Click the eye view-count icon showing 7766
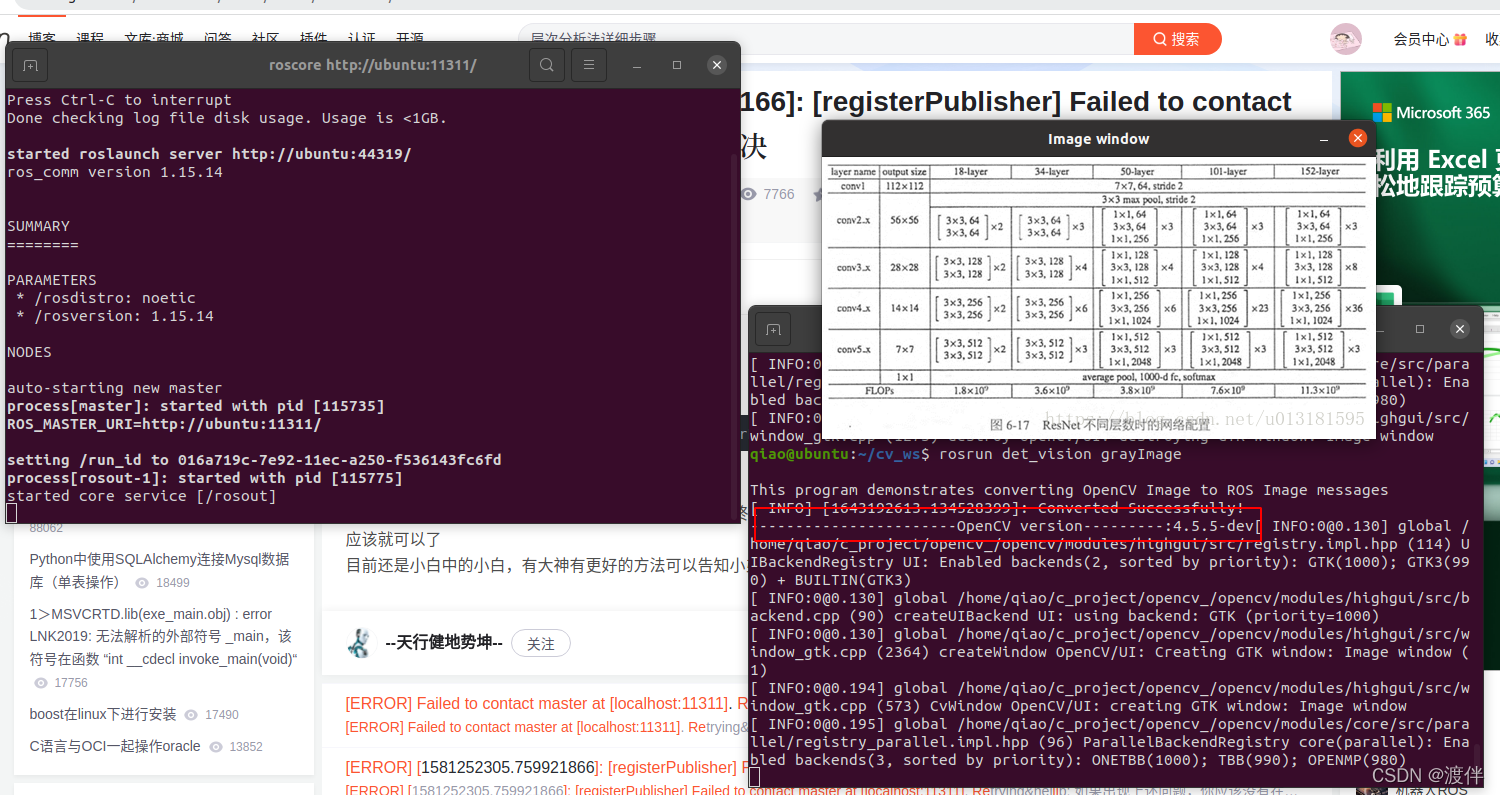1500x795 pixels. [747, 194]
